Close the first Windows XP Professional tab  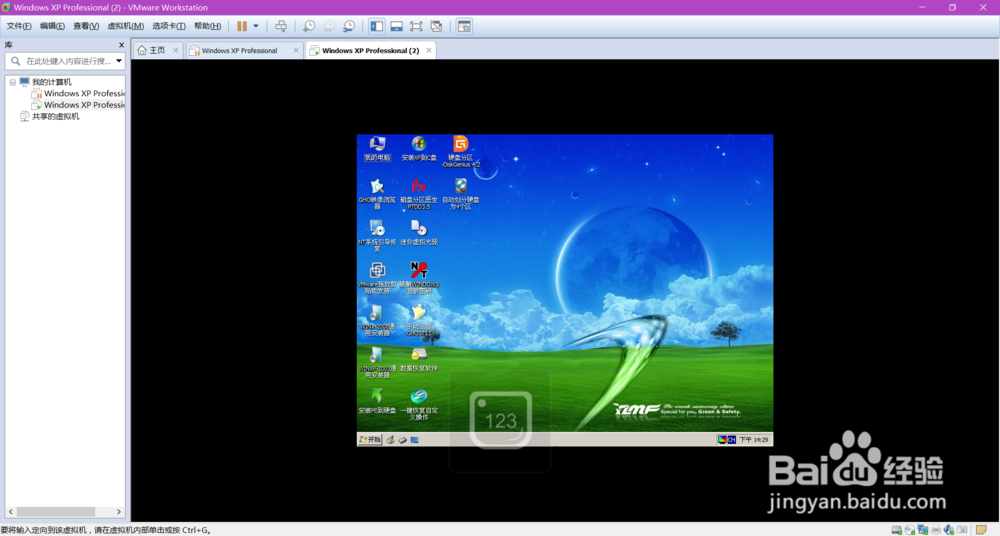click(x=296, y=50)
